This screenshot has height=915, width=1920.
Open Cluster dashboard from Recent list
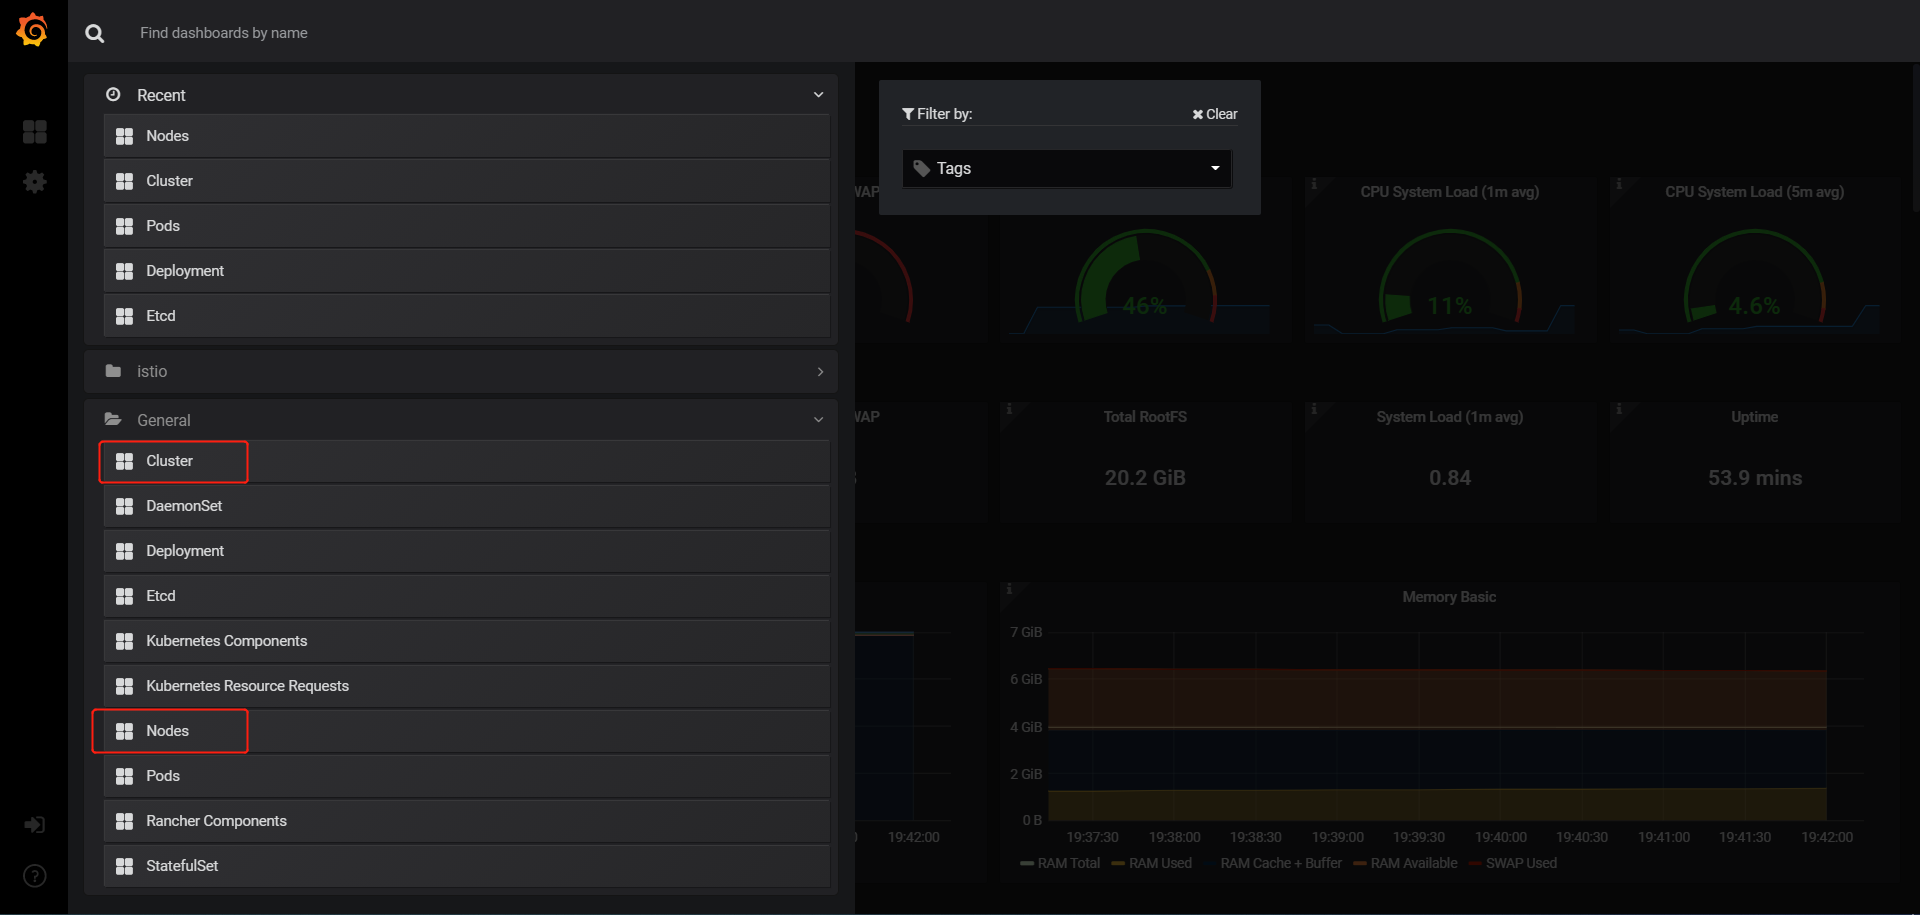point(467,181)
